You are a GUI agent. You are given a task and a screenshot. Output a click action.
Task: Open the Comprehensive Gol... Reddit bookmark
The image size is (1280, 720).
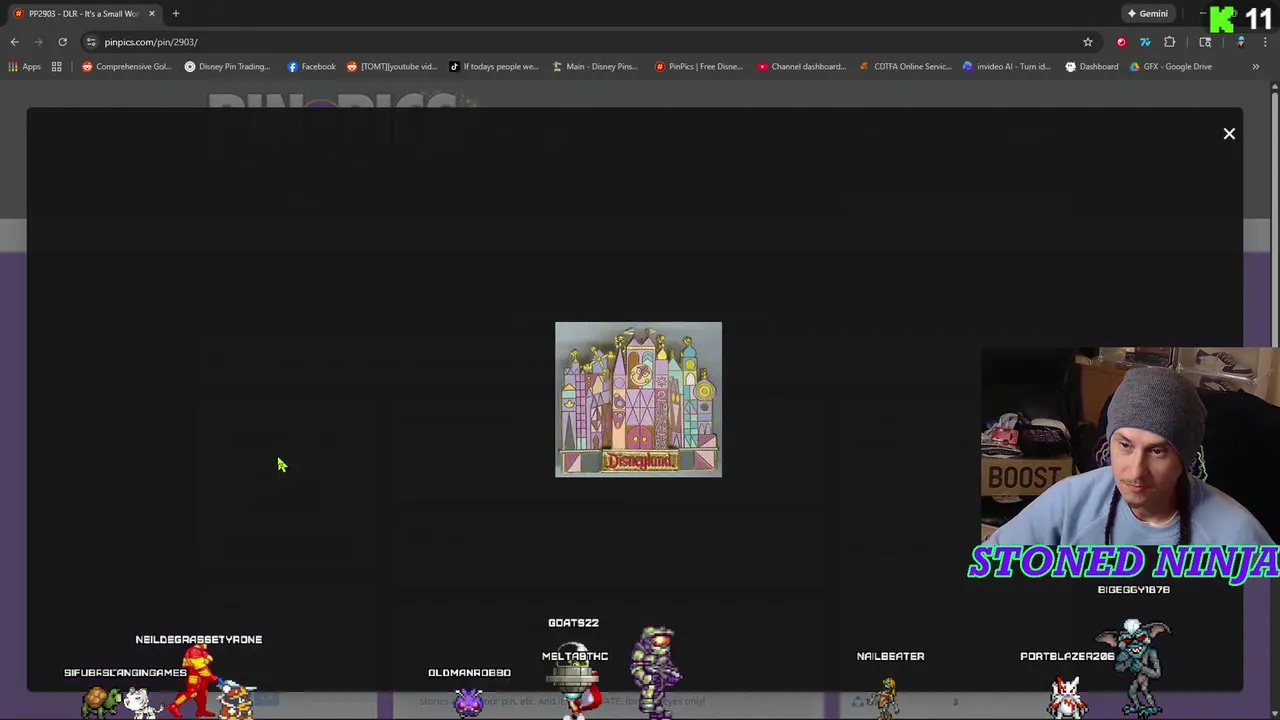click(127, 67)
